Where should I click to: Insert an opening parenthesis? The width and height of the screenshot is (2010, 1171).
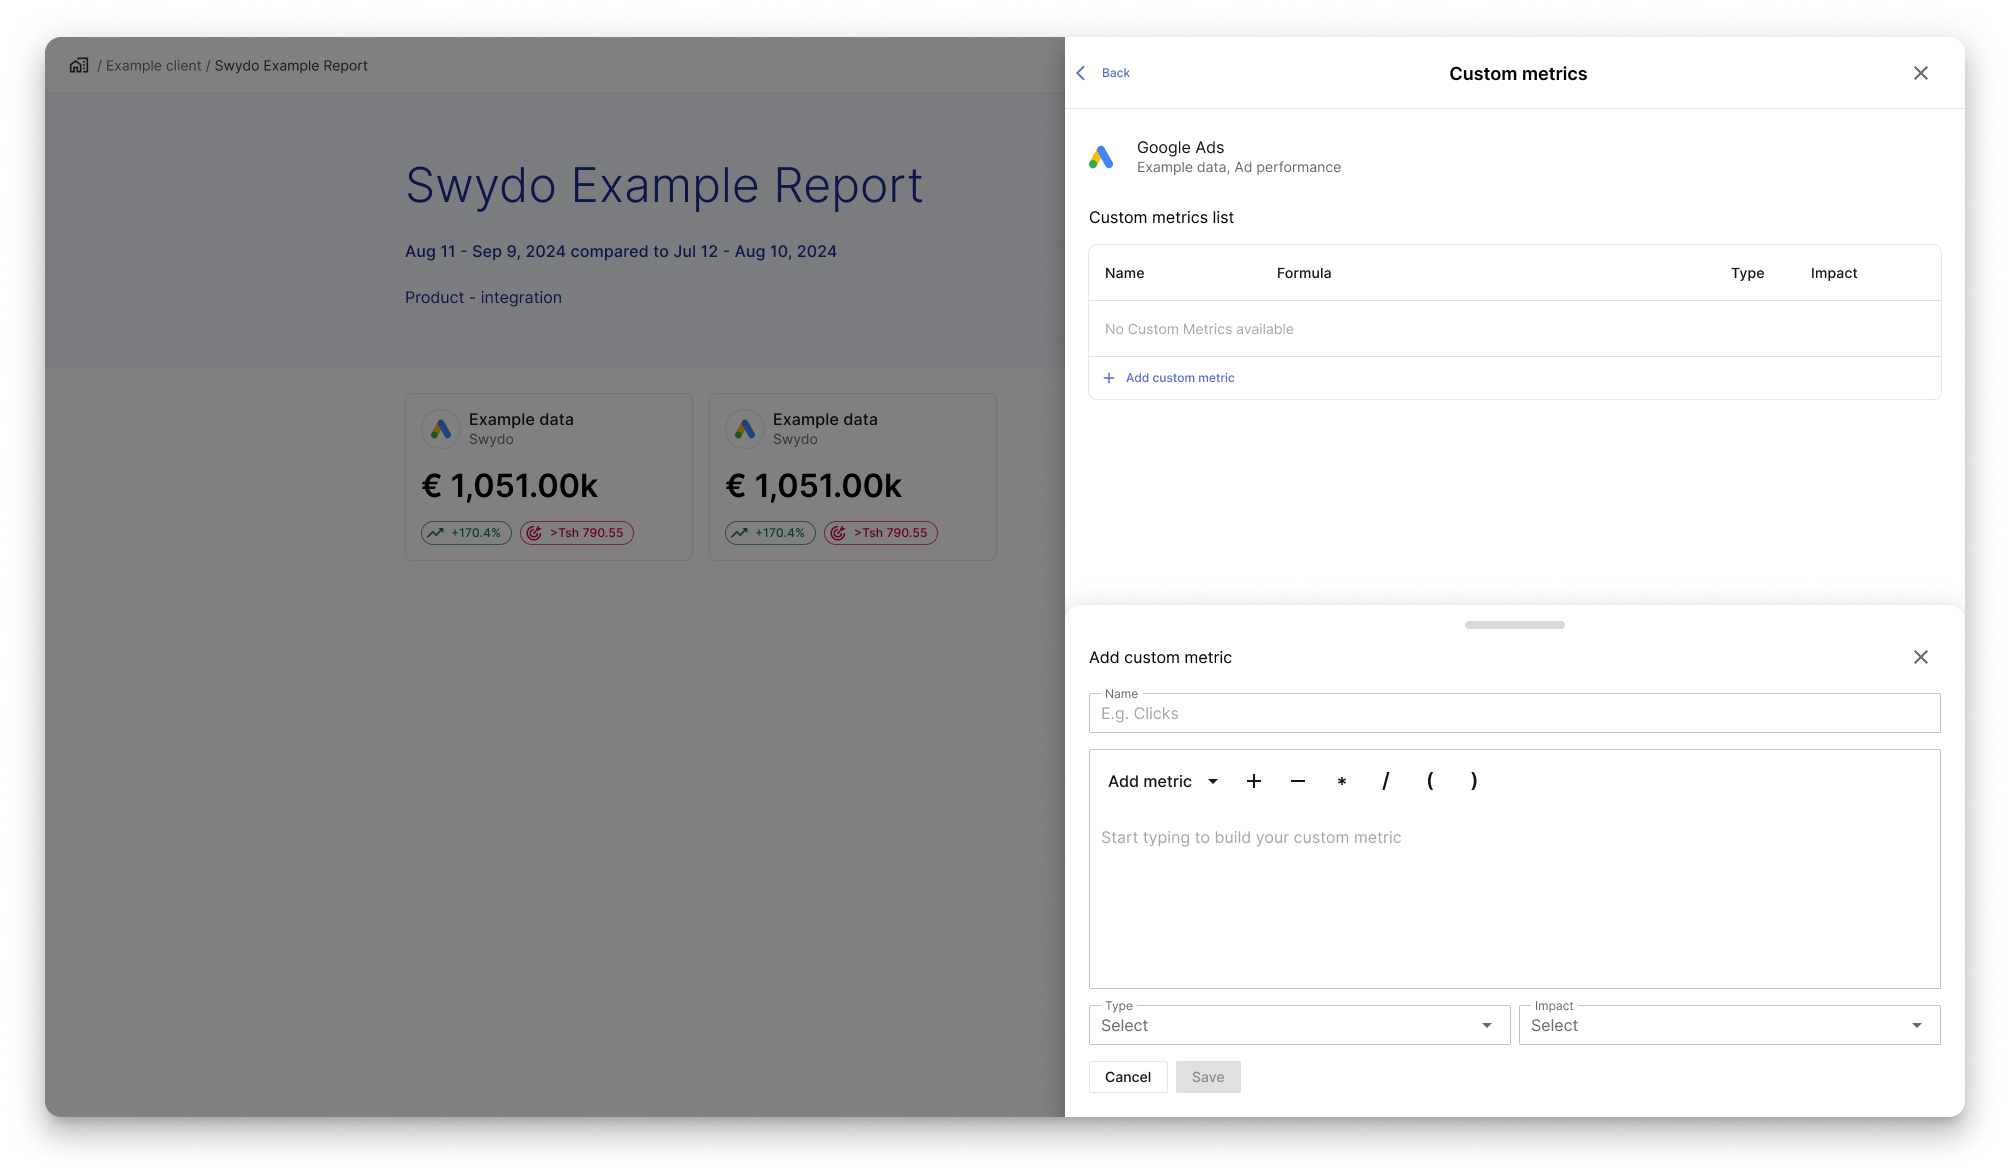1430,781
